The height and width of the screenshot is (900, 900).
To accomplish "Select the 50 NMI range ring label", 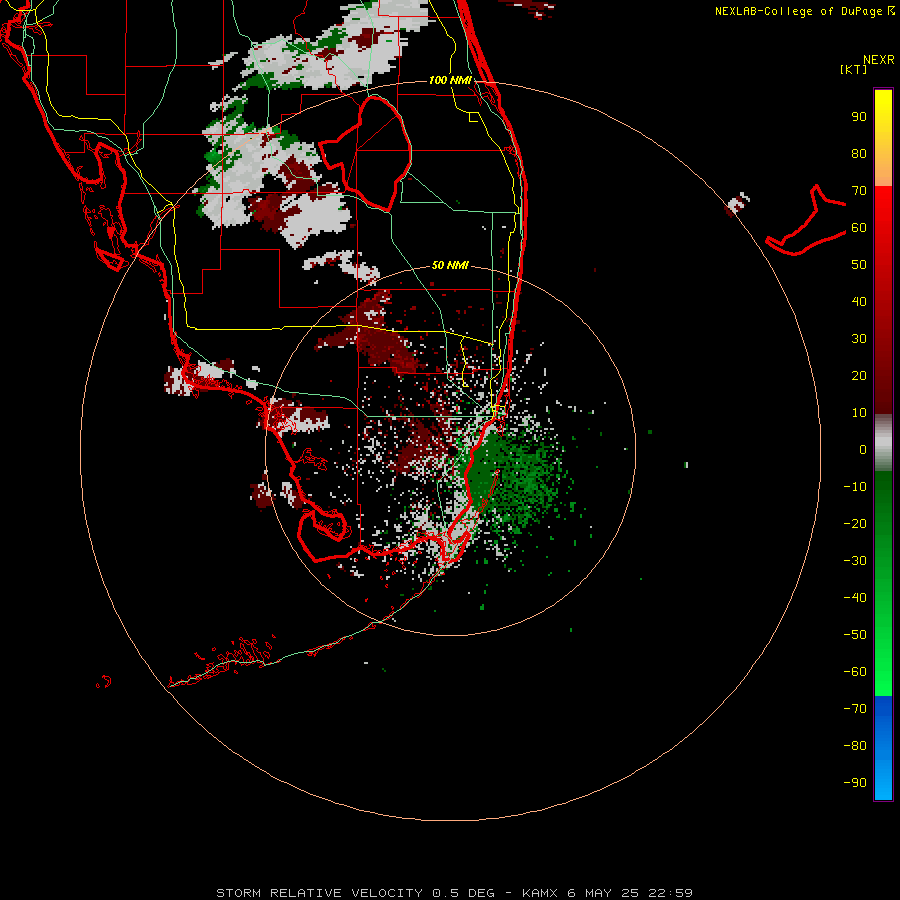I will pos(450,265).
